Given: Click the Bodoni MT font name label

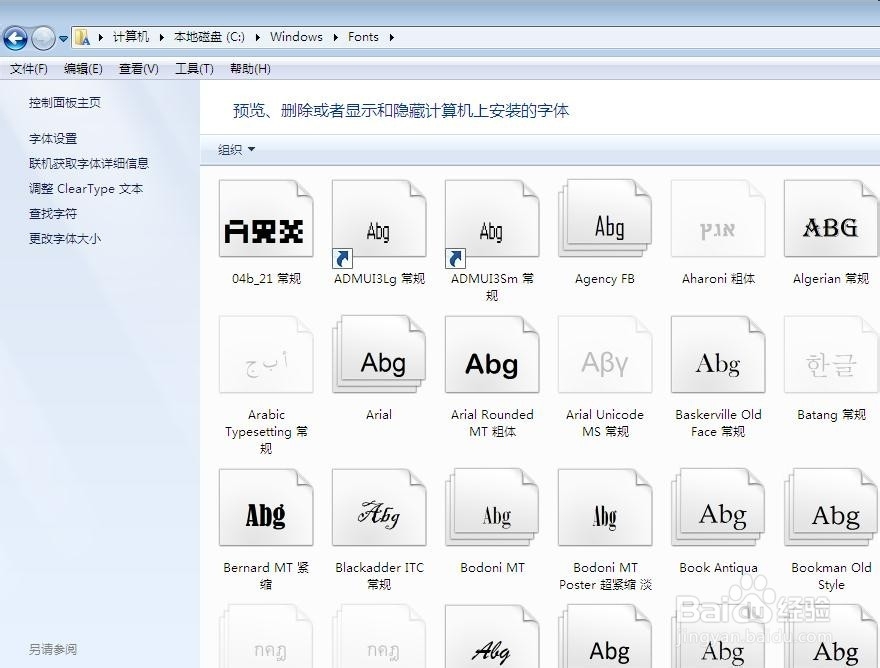Looking at the screenshot, I should coord(492,568).
